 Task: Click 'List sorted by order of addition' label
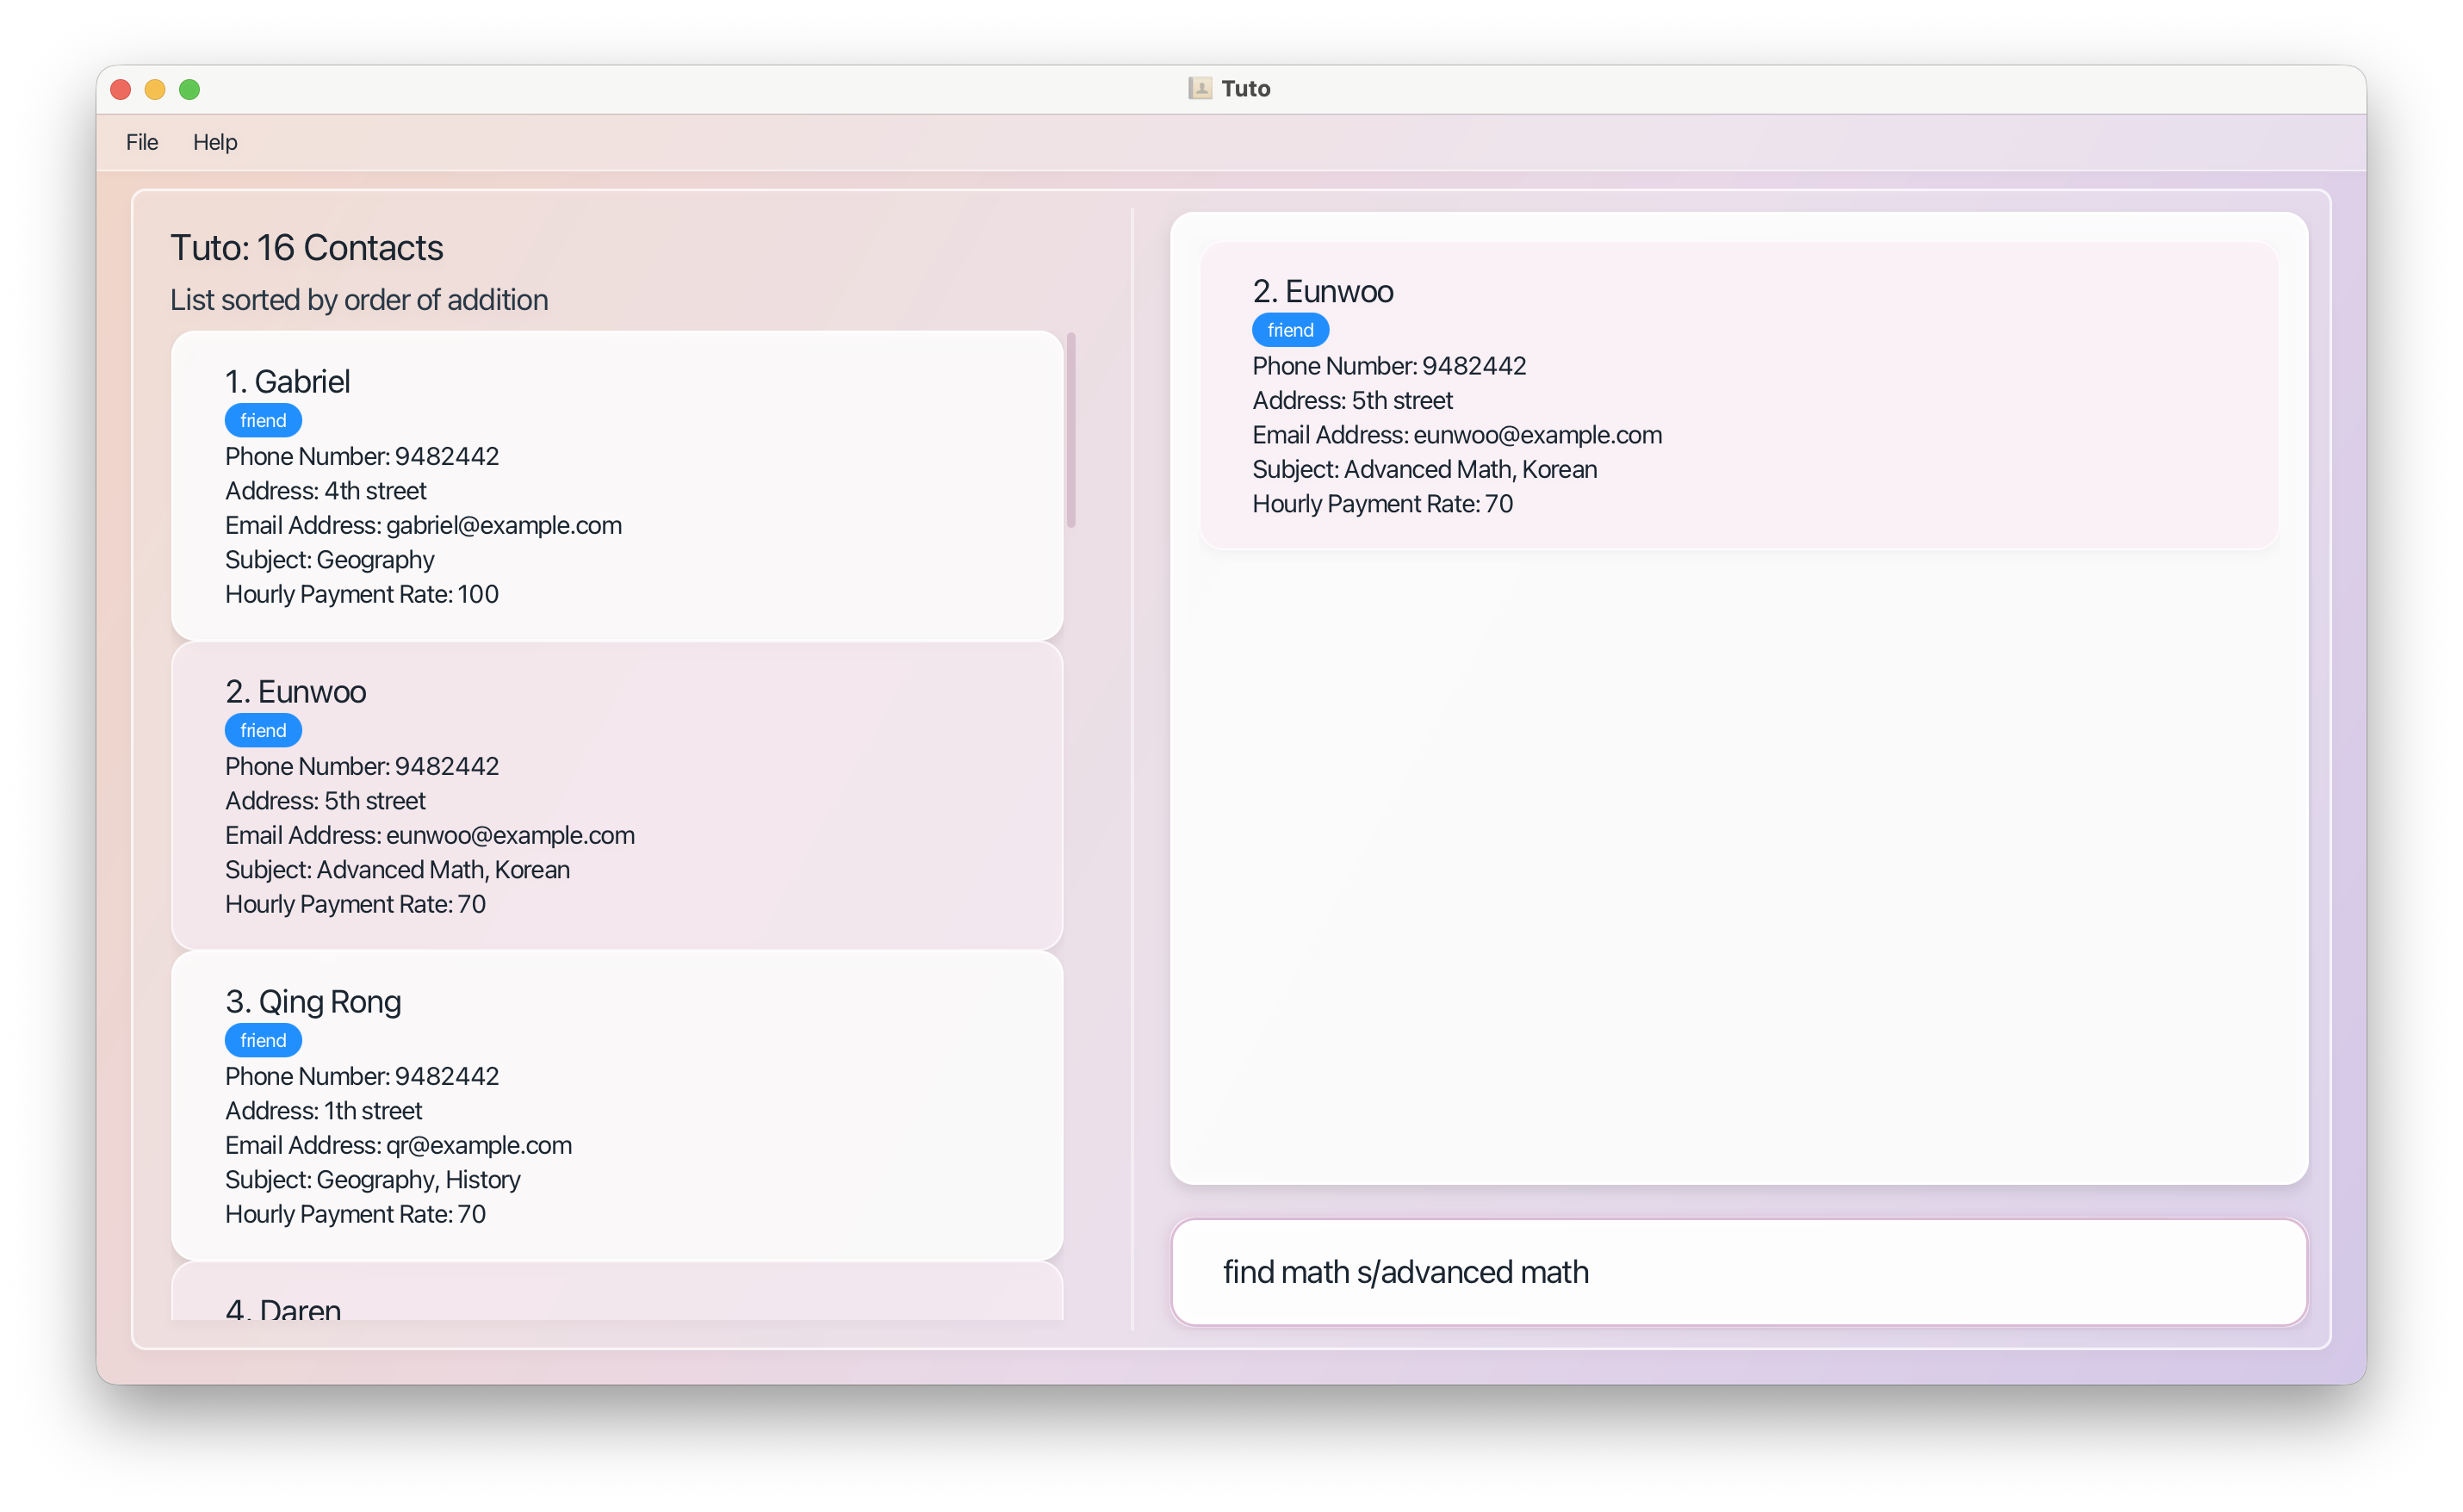pyautogui.click(x=359, y=300)
